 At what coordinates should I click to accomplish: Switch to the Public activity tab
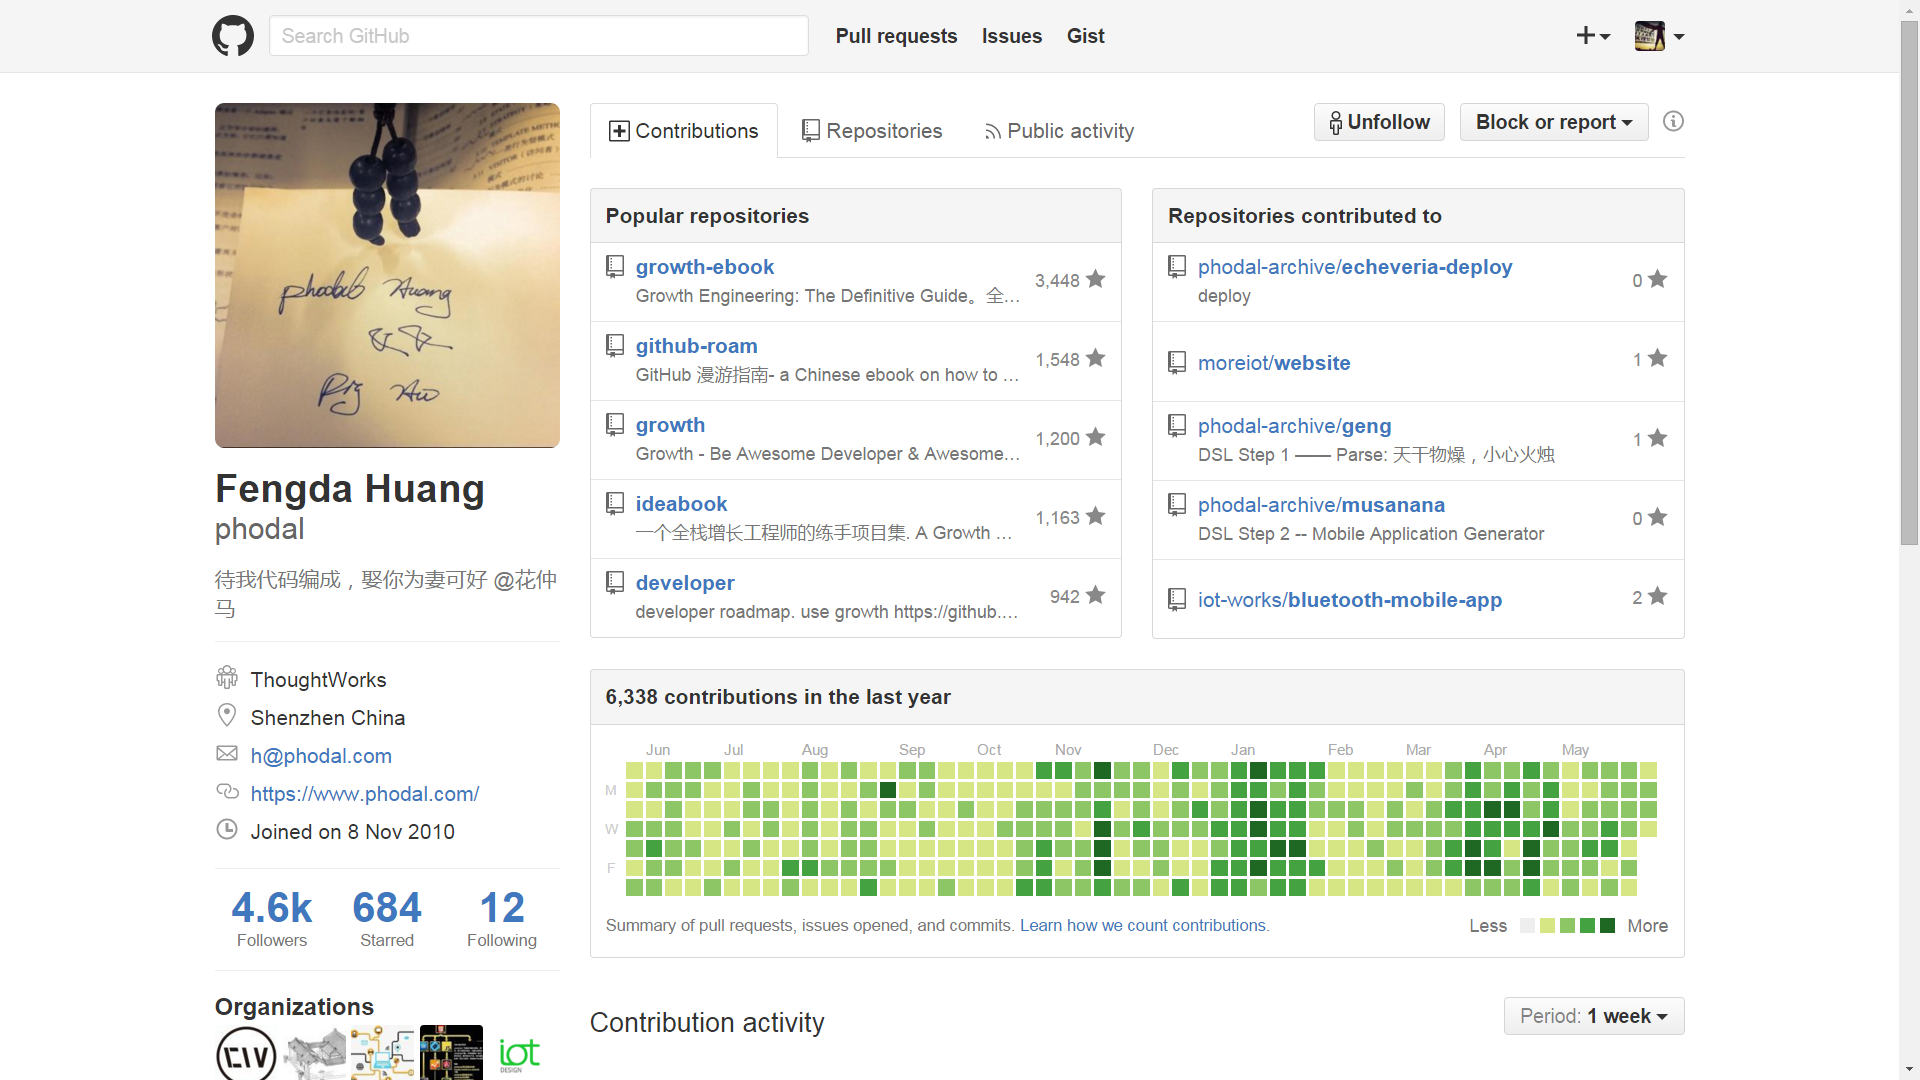(x=1059, y=131)
